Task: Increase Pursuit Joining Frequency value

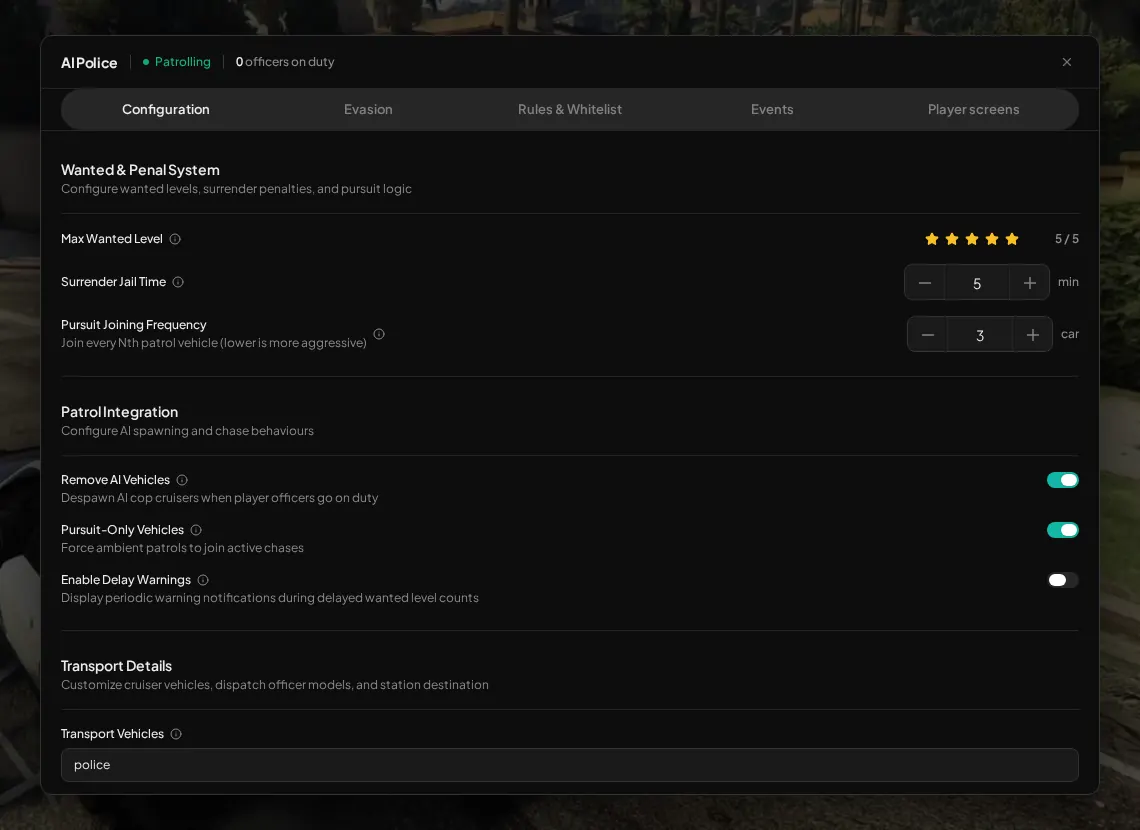Action: click(x=1032, y=335)
